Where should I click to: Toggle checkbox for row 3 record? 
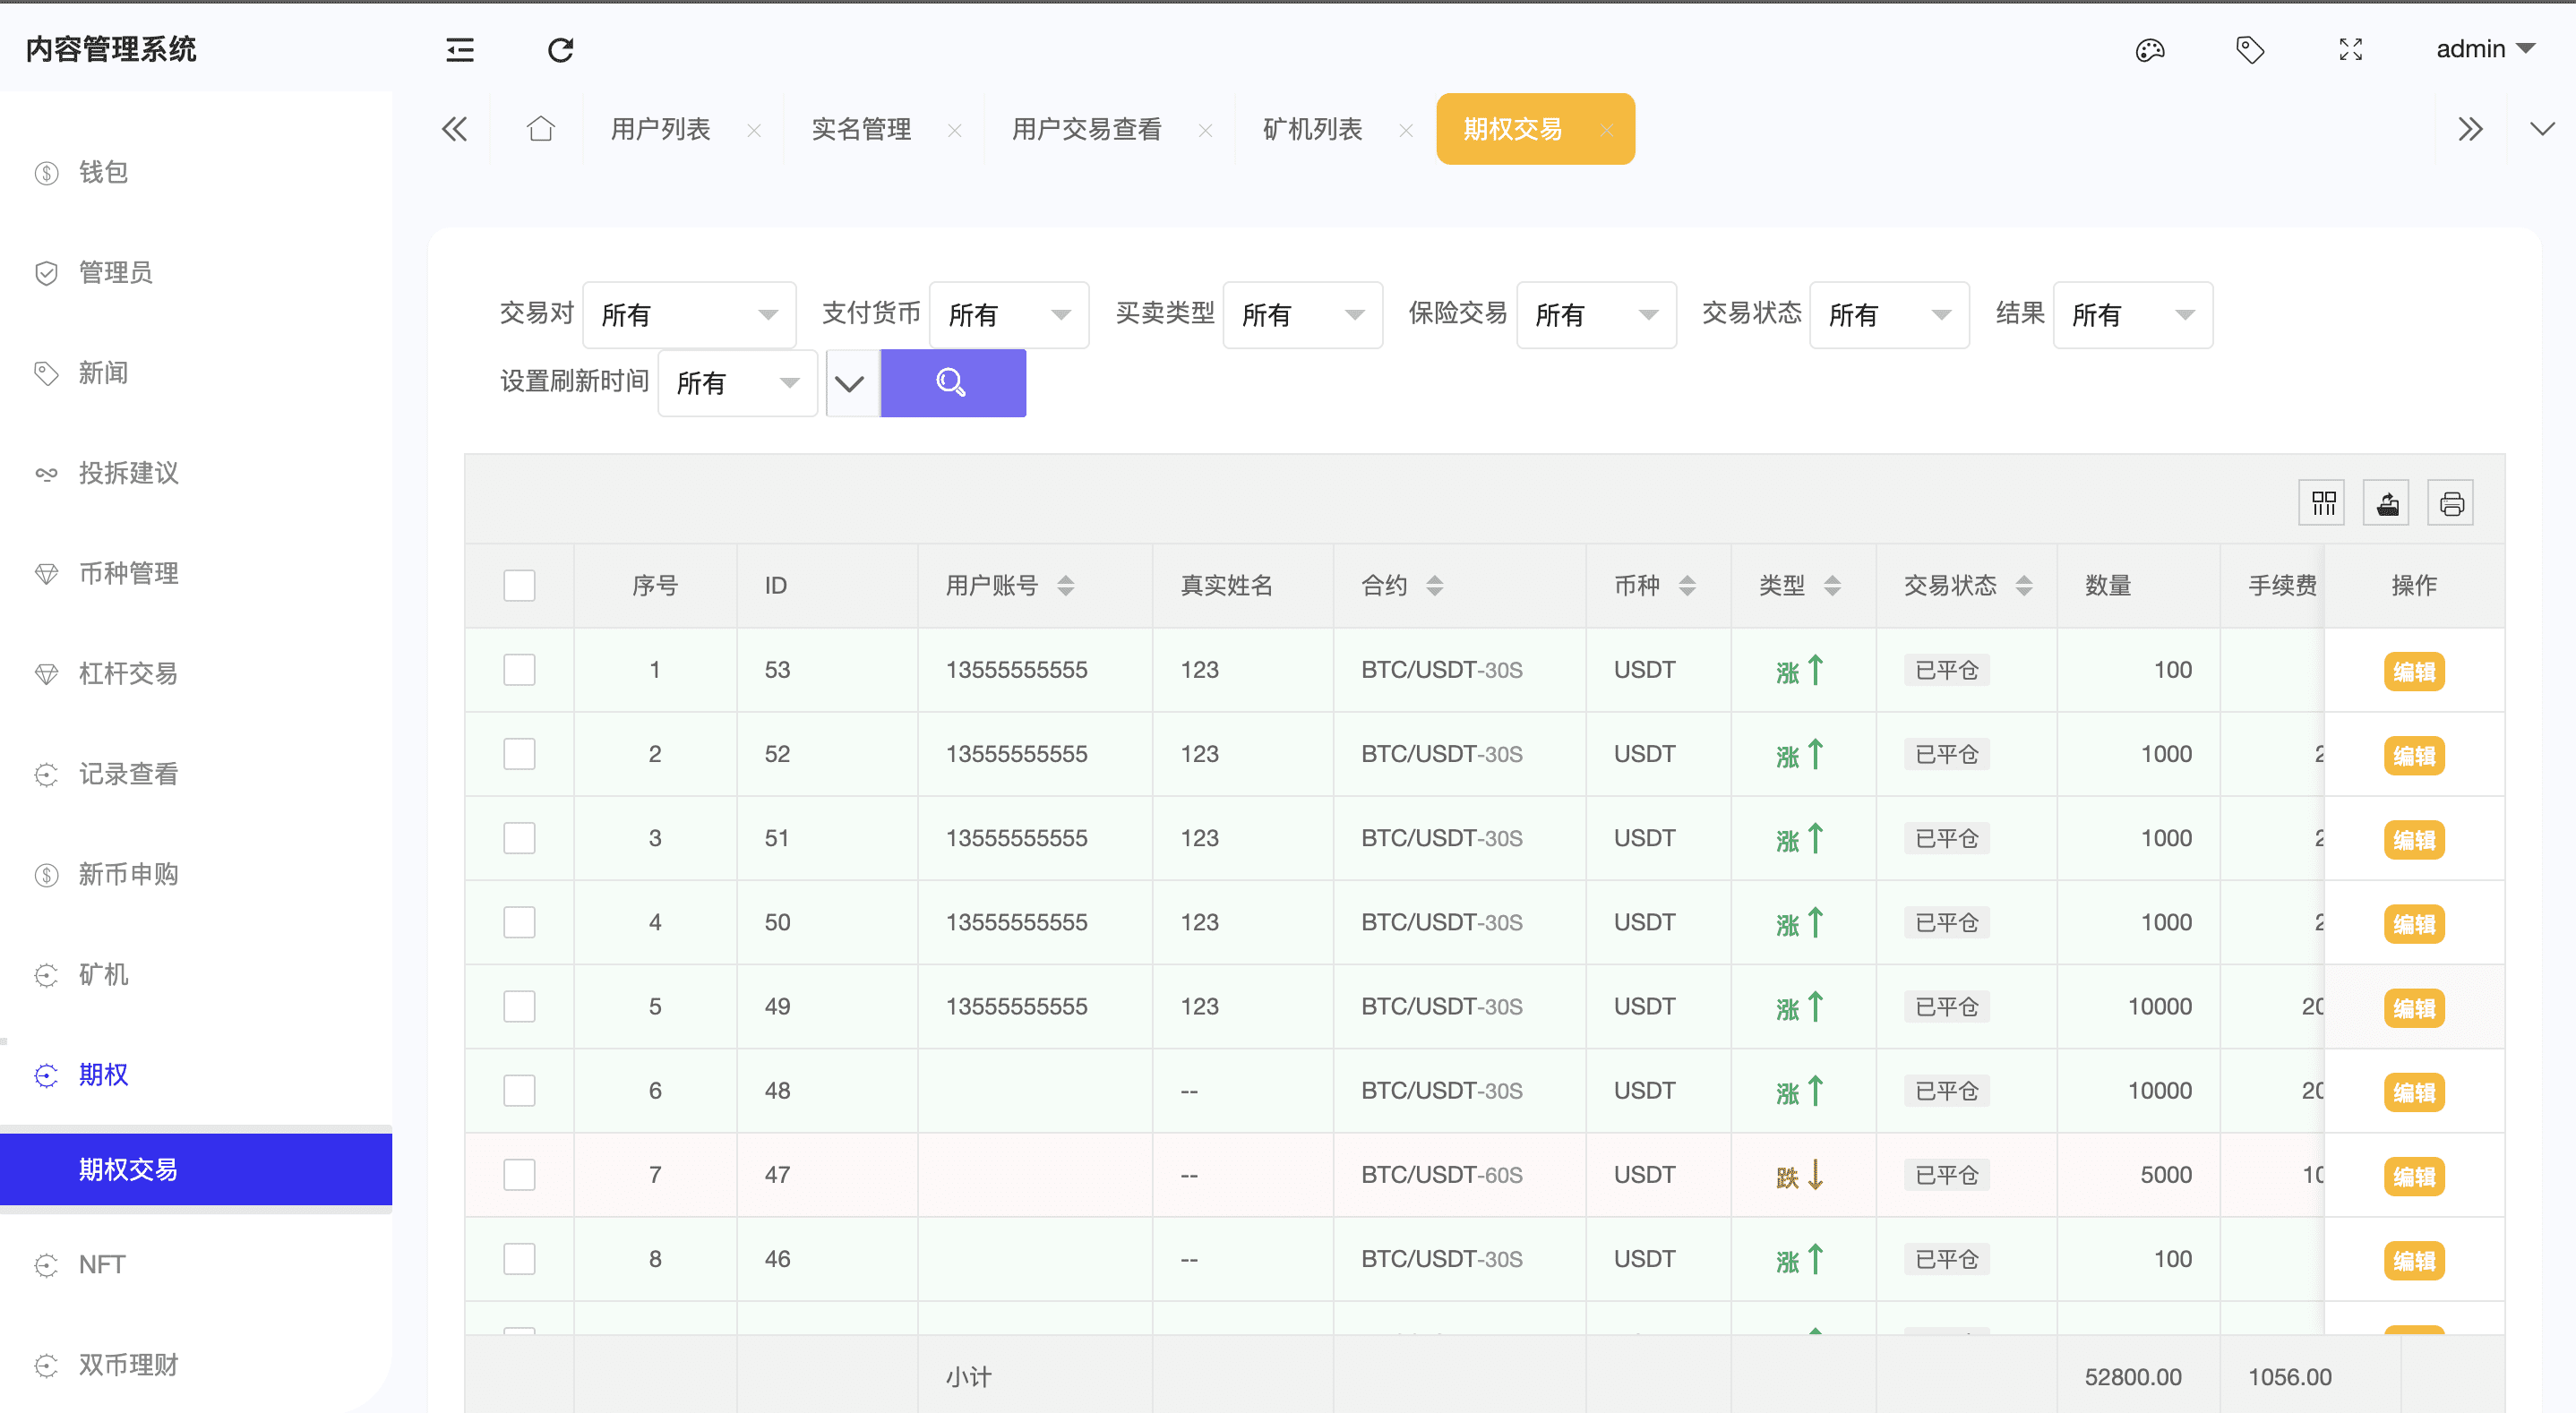519,837
